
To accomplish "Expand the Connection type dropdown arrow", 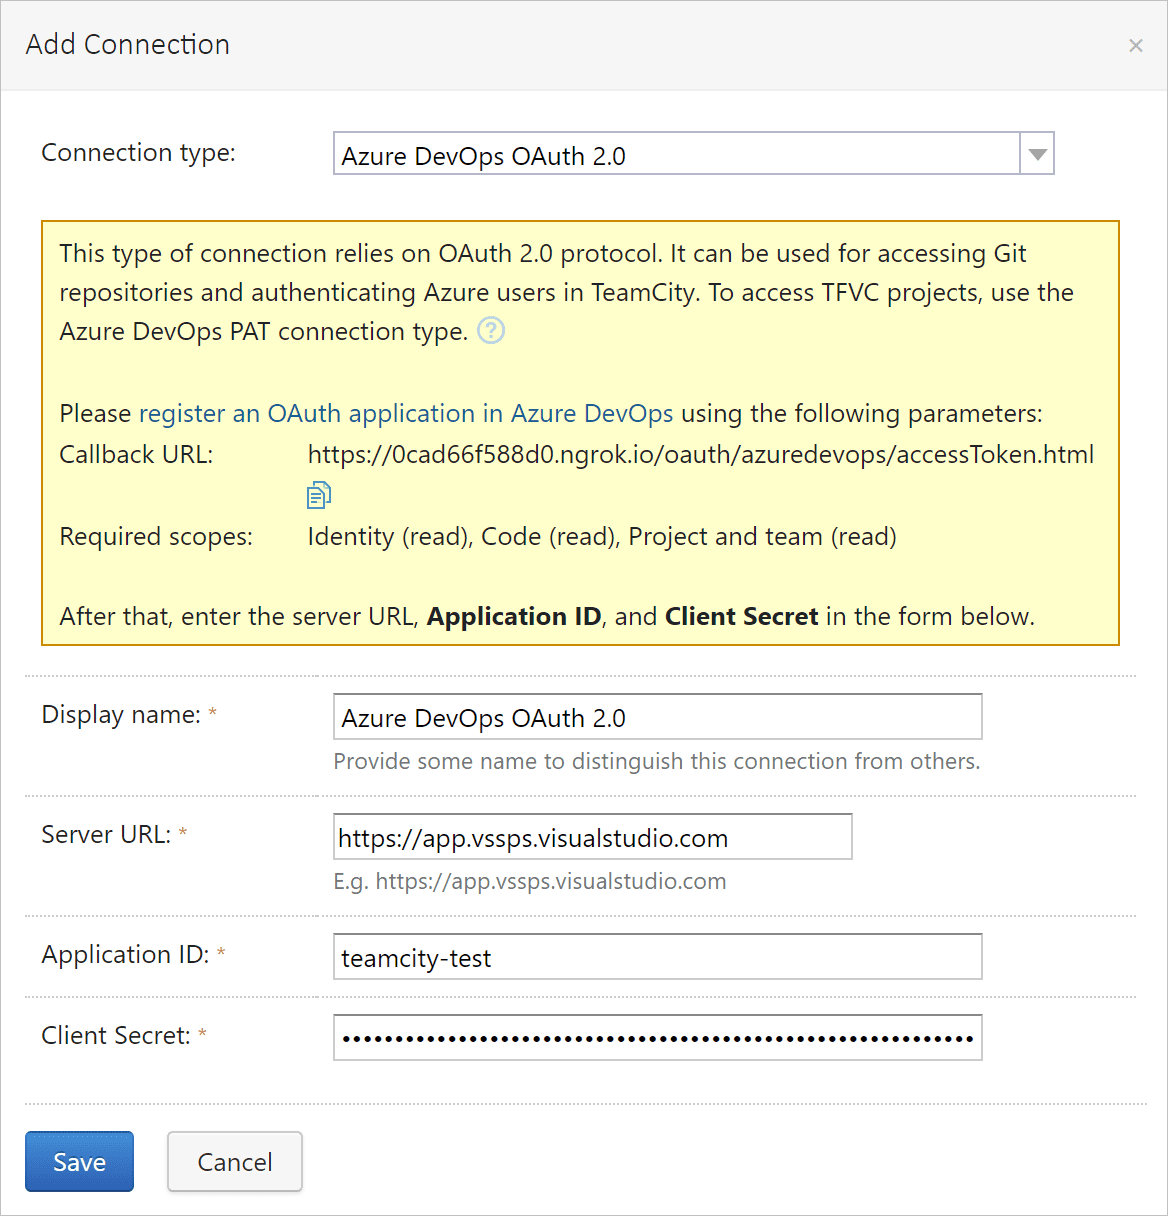I will (x=1037, y=154).
